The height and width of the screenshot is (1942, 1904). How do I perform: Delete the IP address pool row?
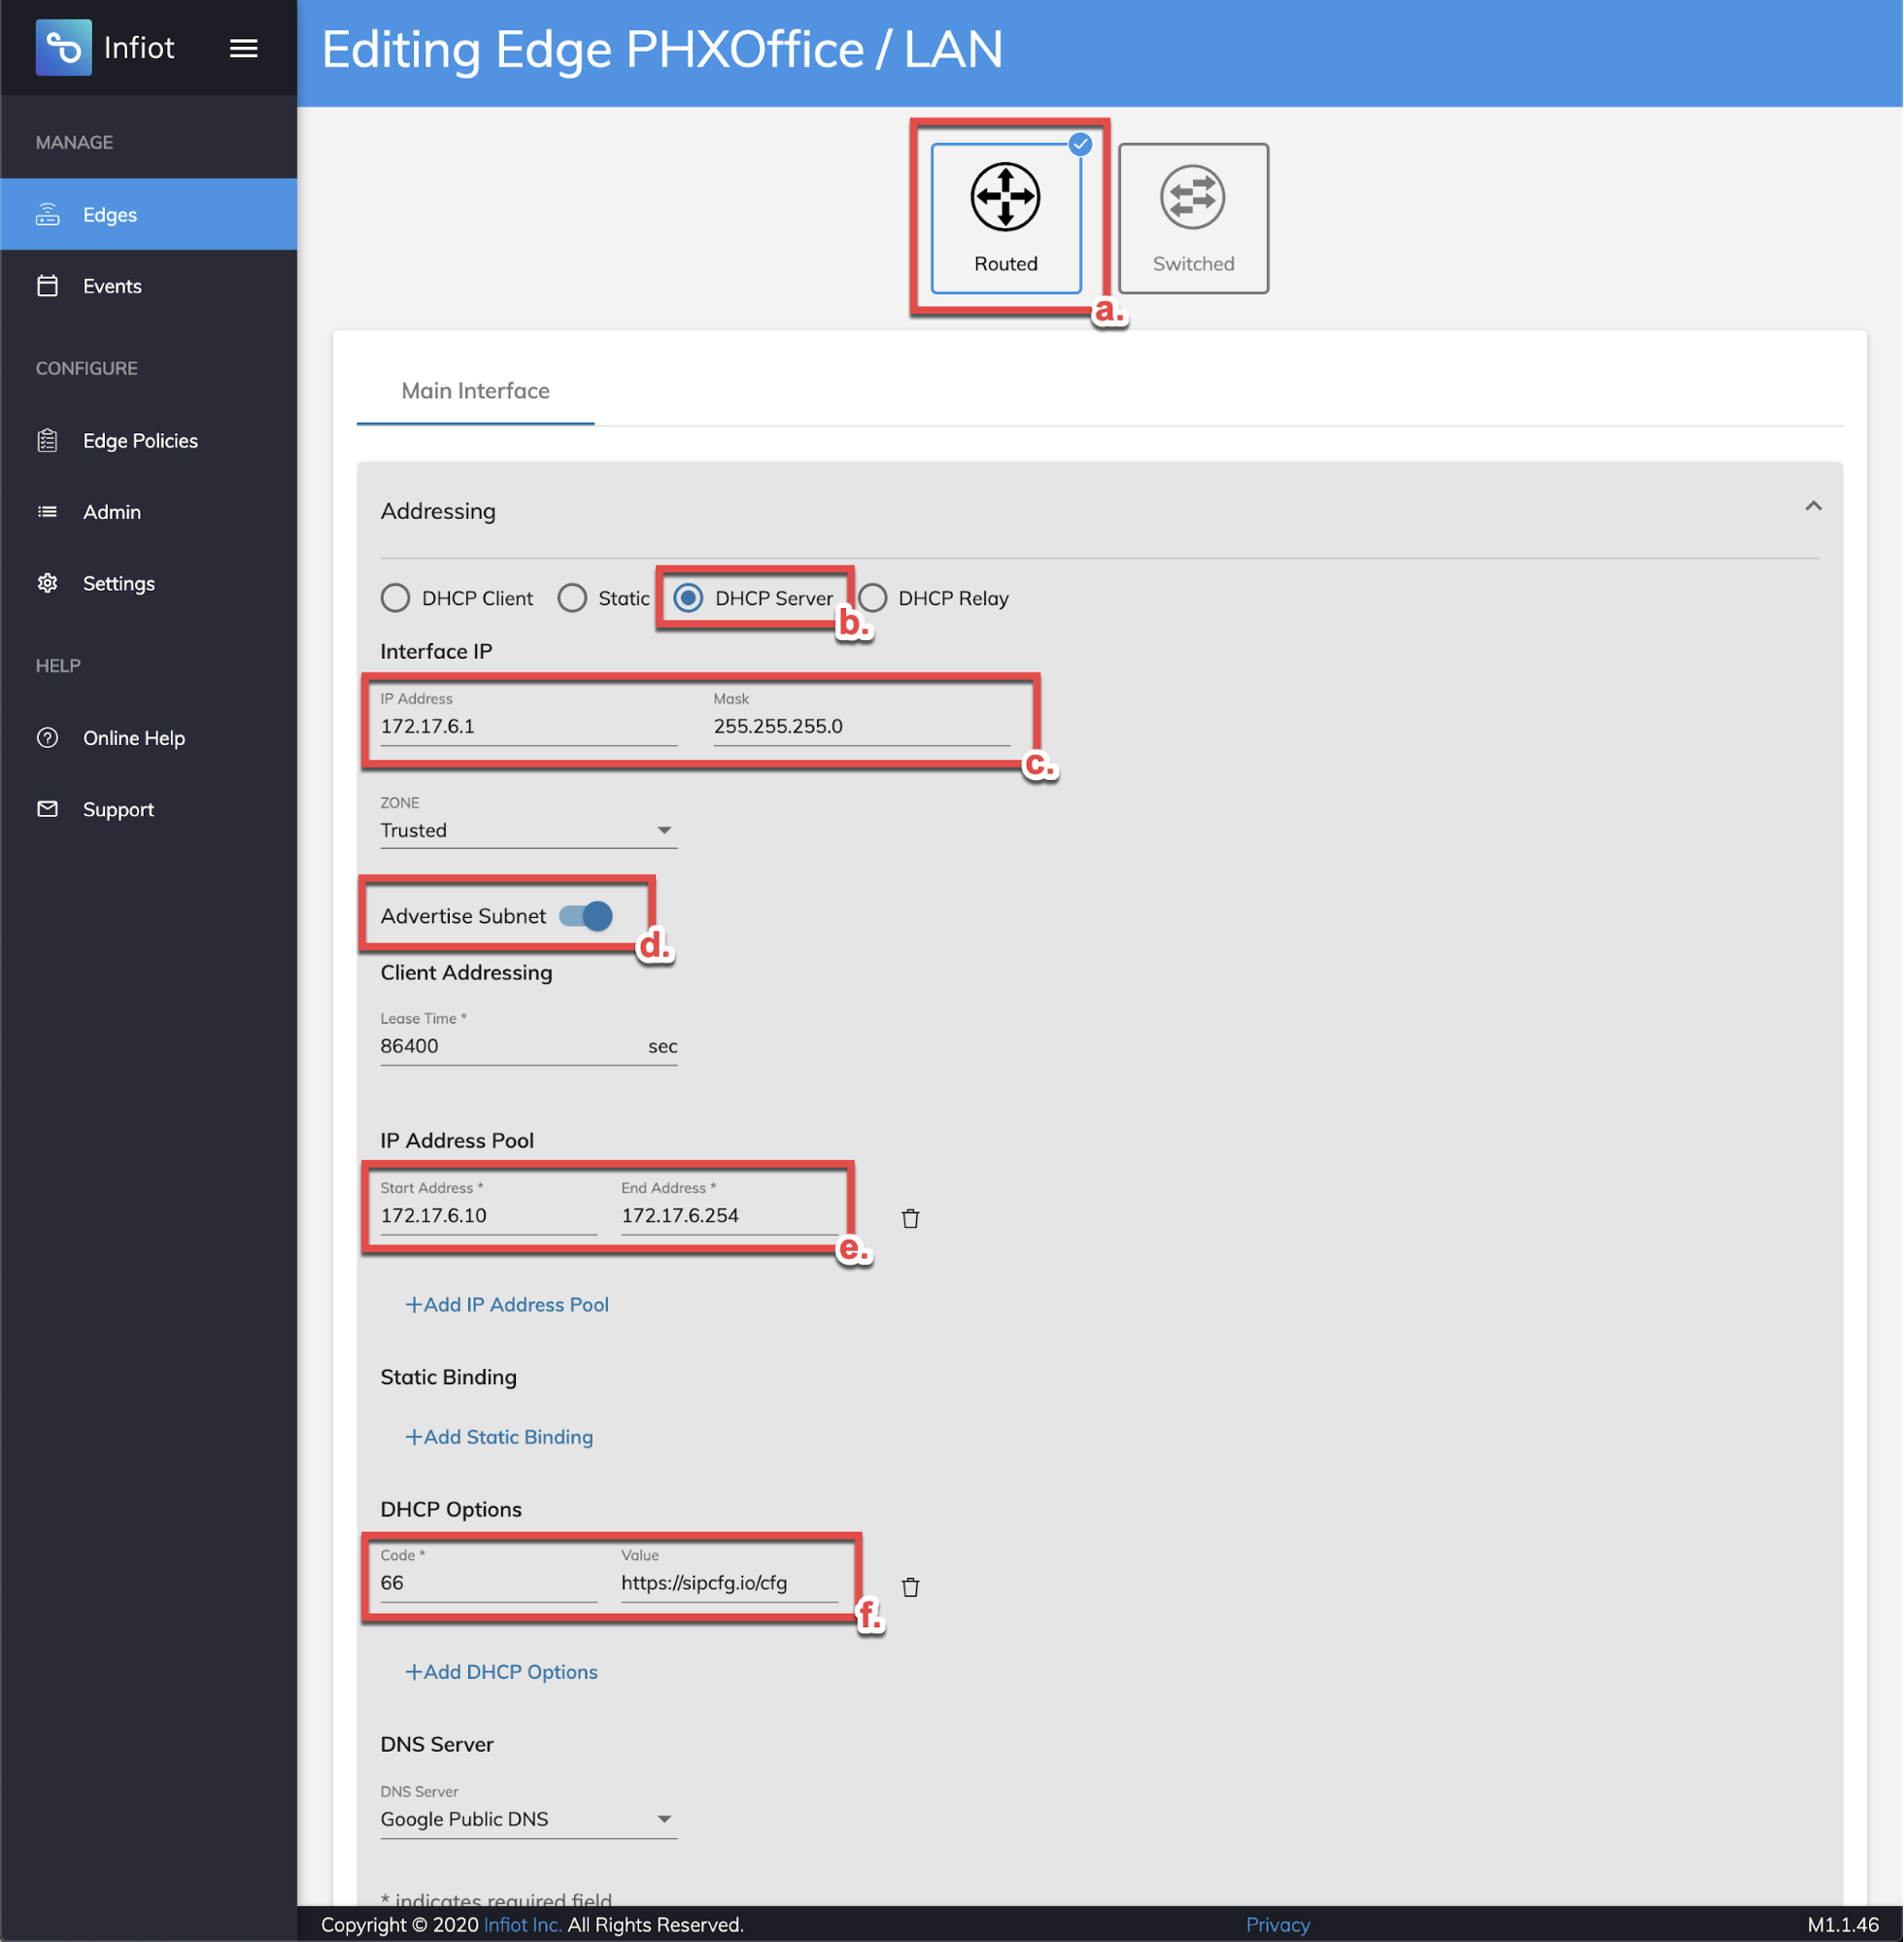[x=910, y=1218]
